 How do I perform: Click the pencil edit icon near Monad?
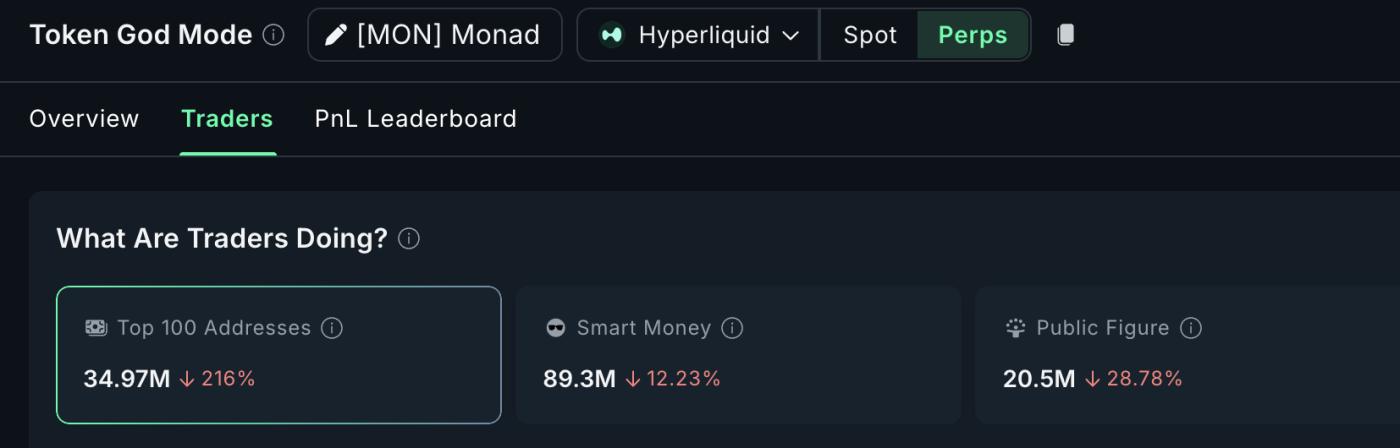click(336, 35)
